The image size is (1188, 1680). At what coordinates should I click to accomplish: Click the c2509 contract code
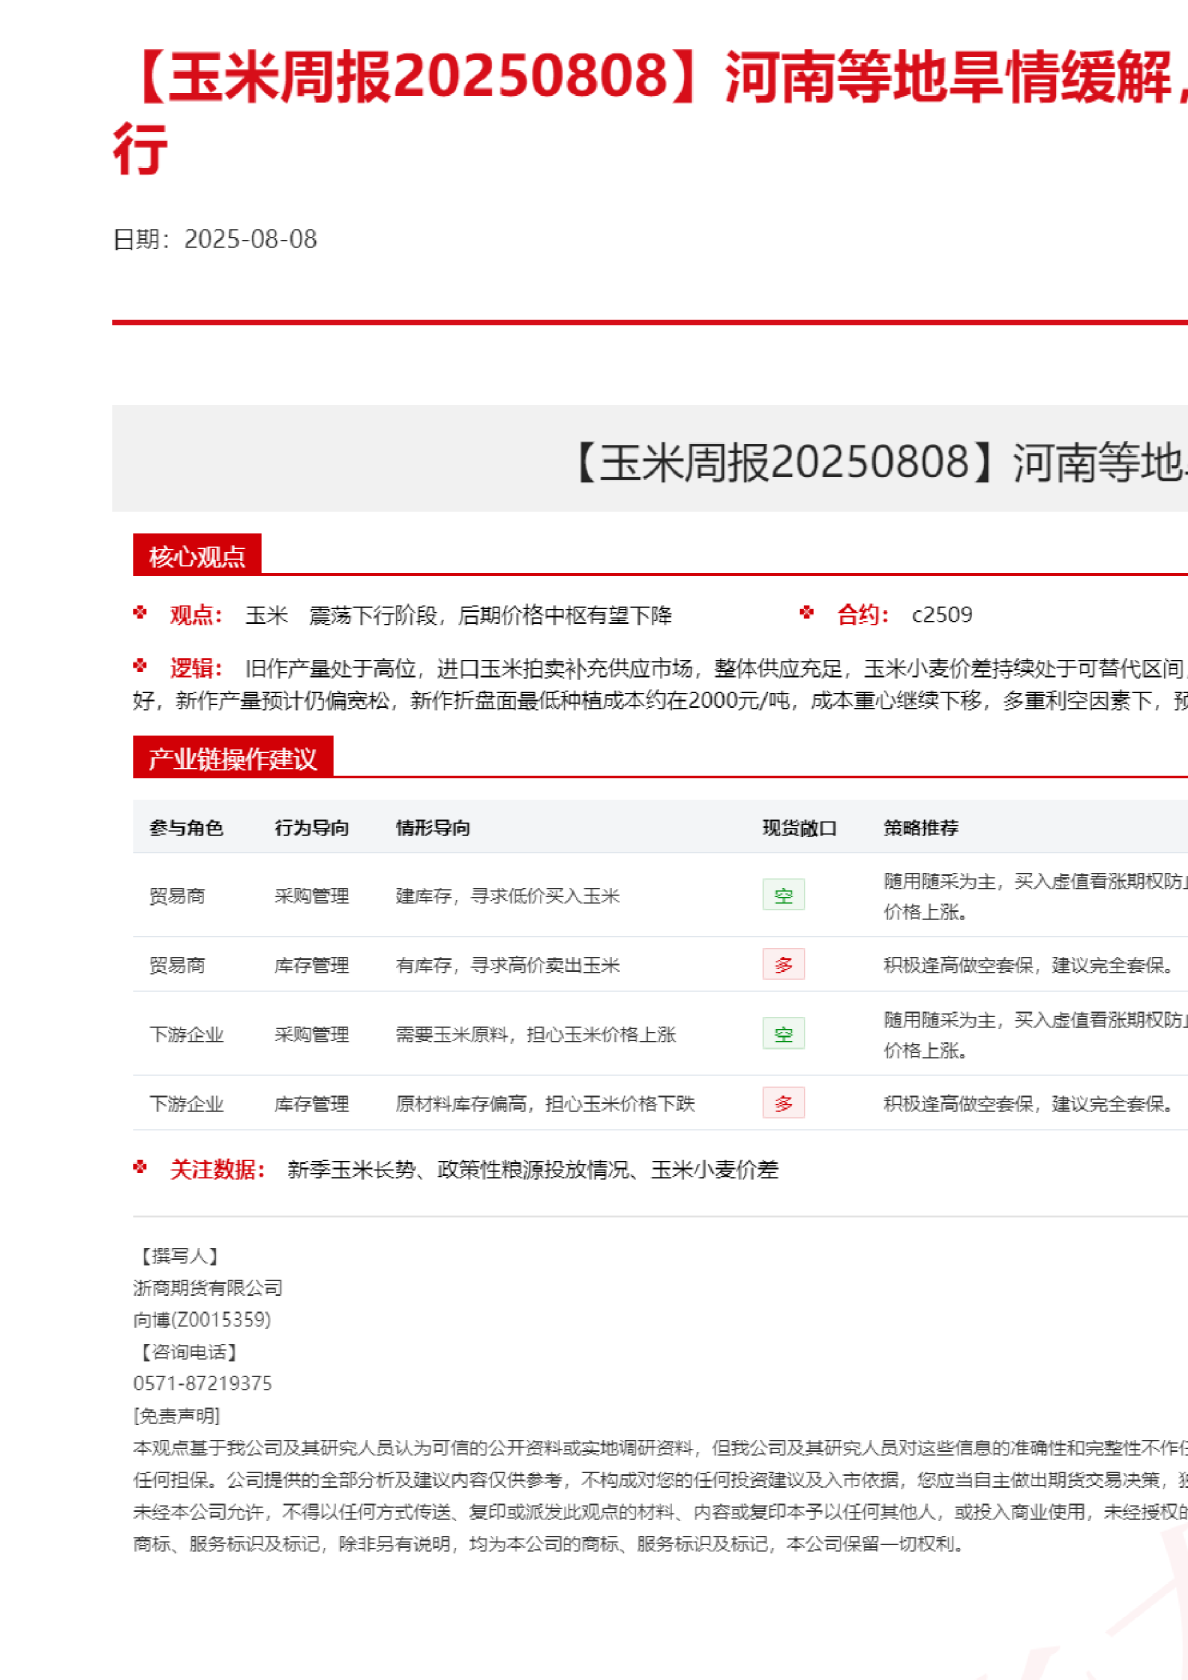pos(941,614)
